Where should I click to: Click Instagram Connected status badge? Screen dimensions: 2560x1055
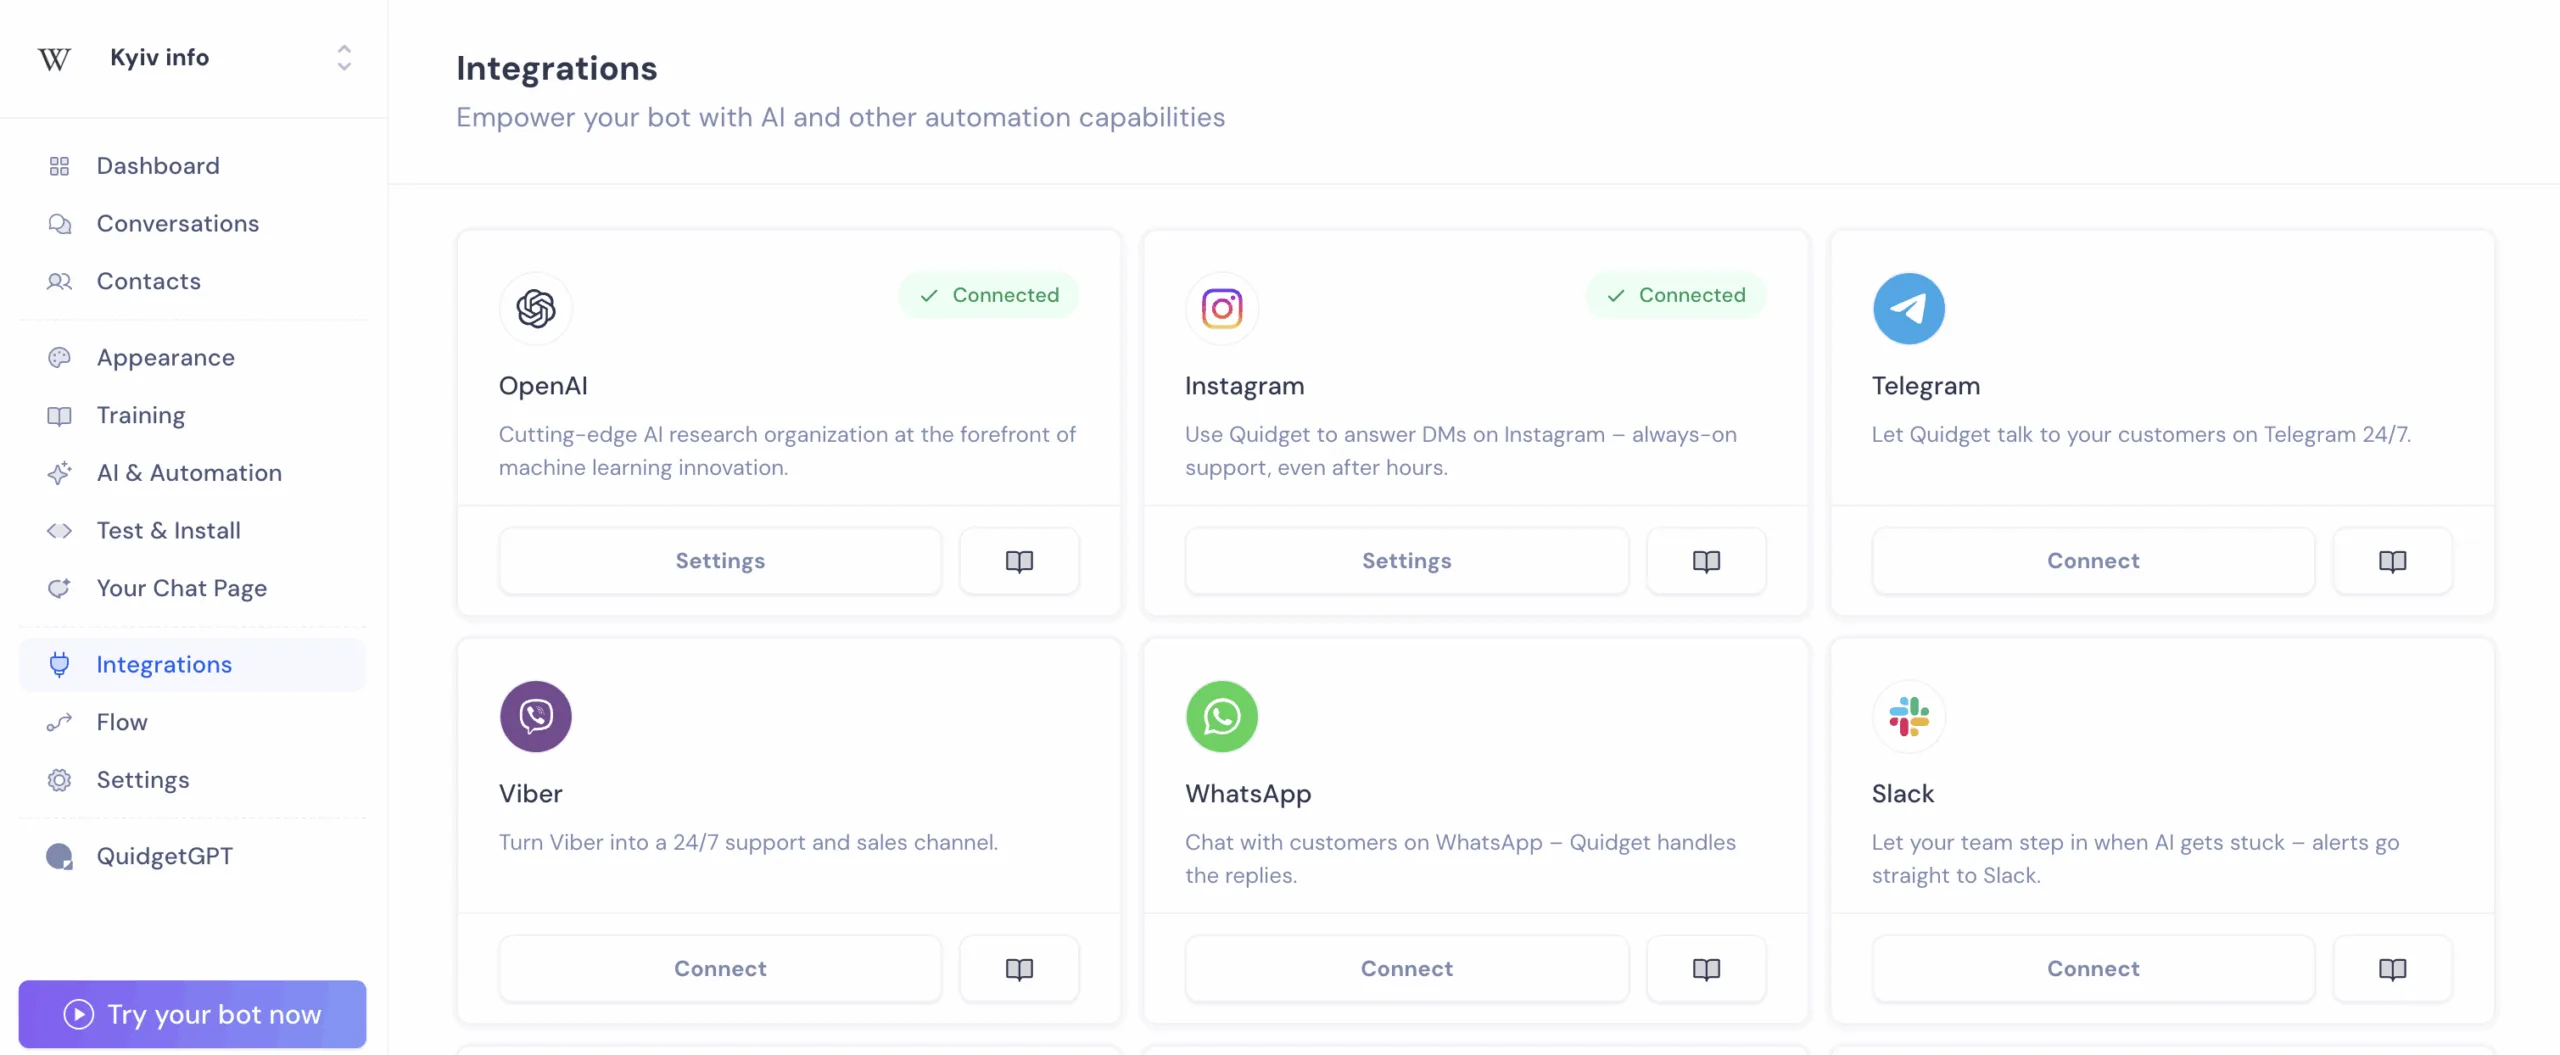[x=1676, y=295]
